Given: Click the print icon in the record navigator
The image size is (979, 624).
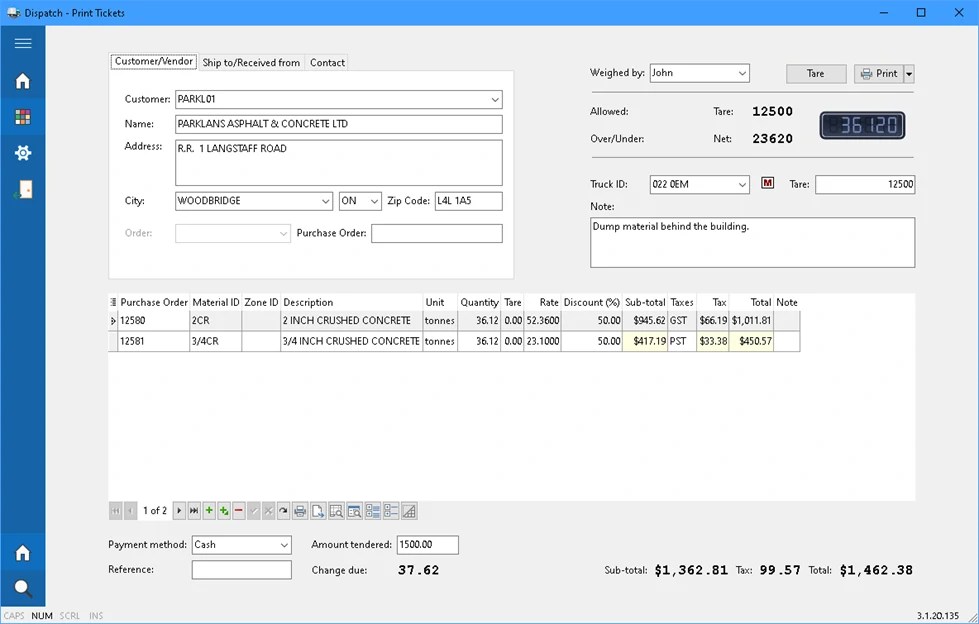Looking at the screenshot, I should tap(300, 511).
